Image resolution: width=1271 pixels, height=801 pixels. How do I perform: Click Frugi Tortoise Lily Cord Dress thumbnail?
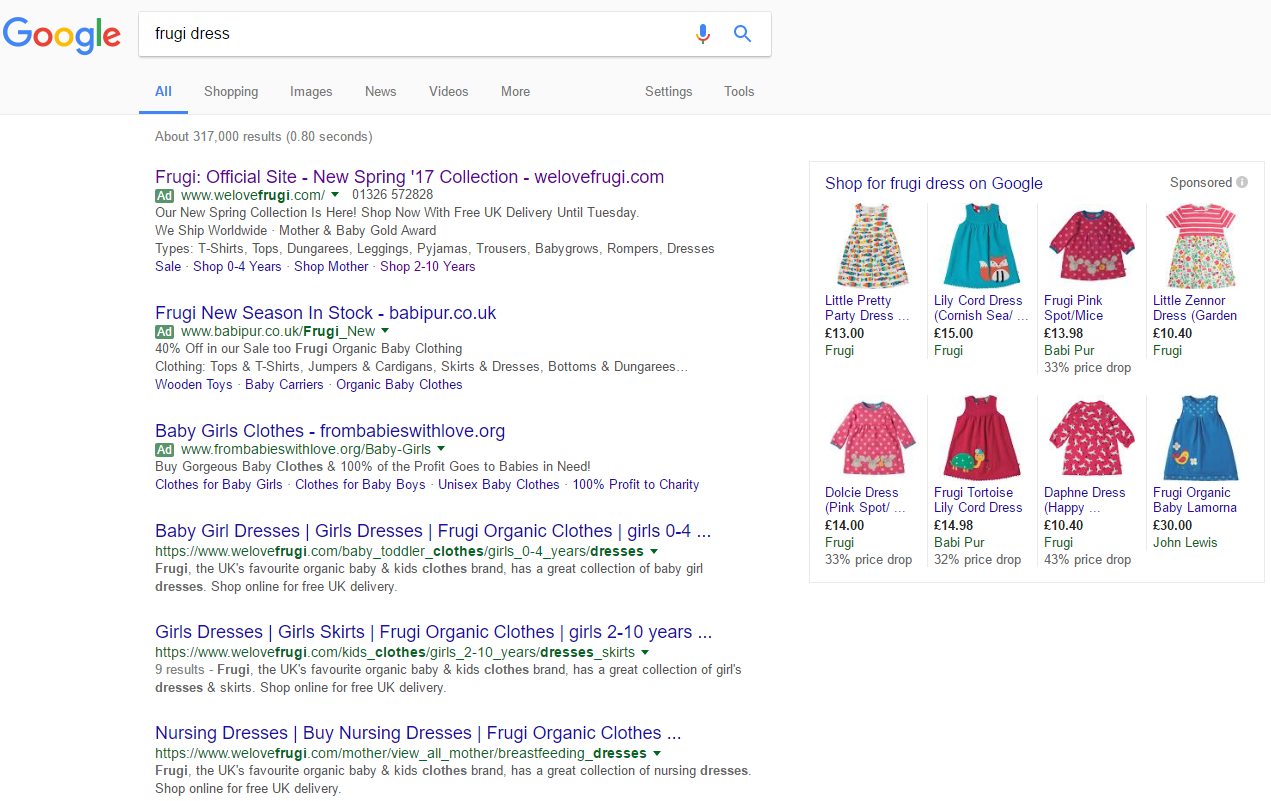pos(981,438)
